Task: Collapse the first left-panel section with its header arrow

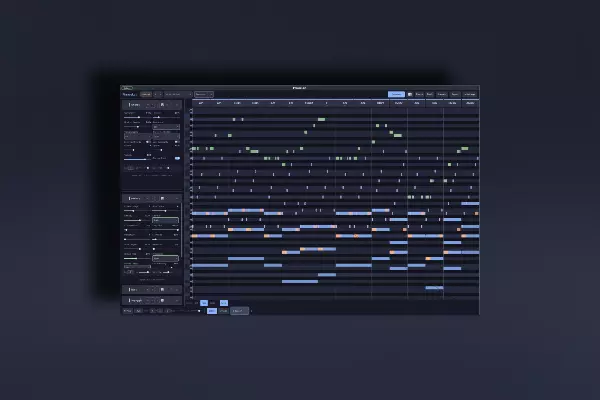Action: coord(177,104)
